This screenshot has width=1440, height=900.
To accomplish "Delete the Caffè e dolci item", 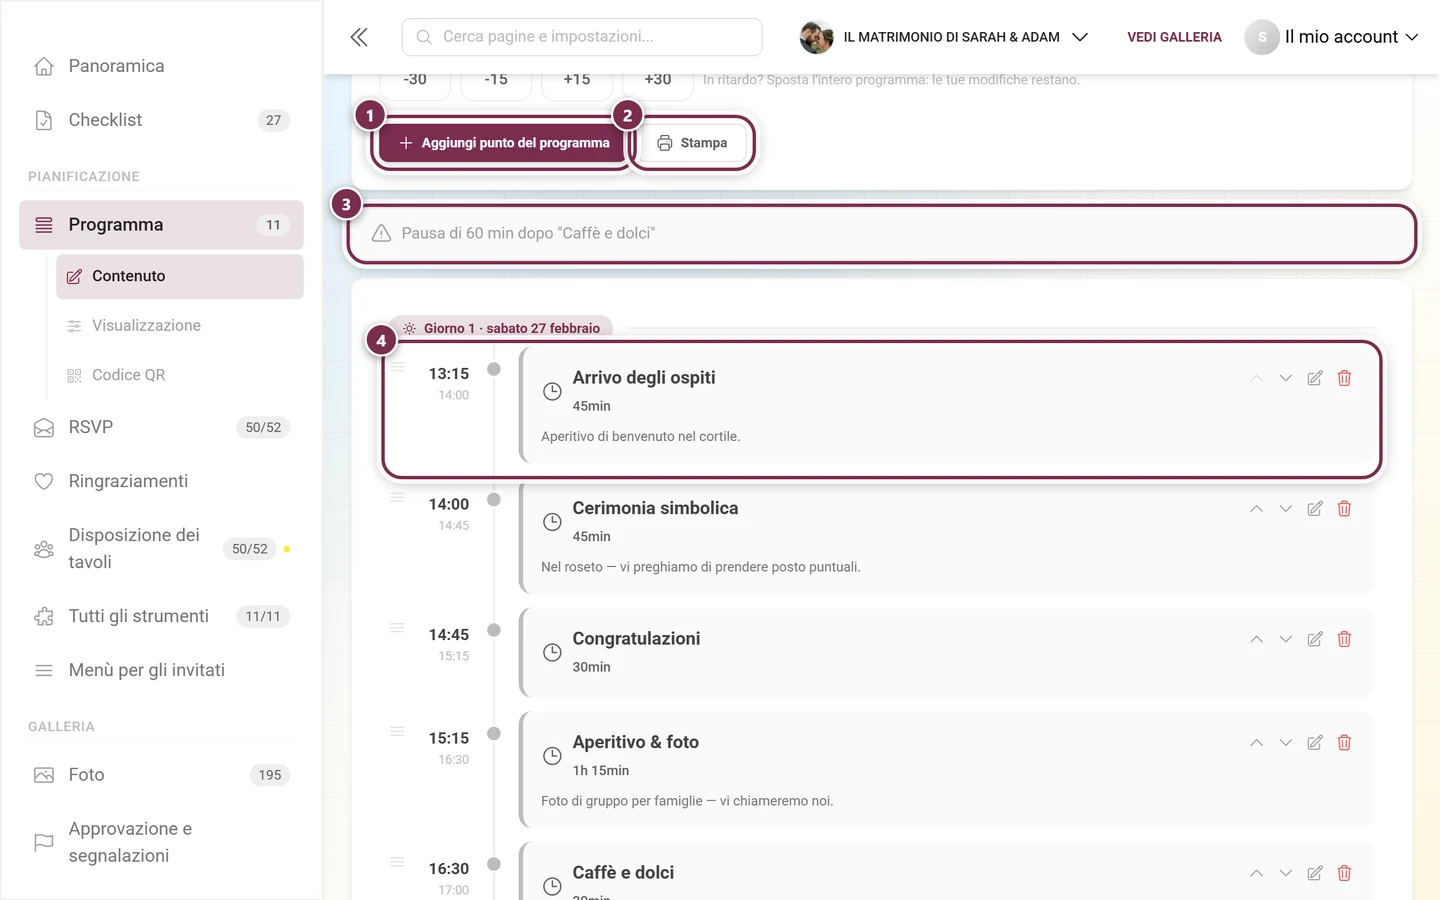I will (1344, 873).
